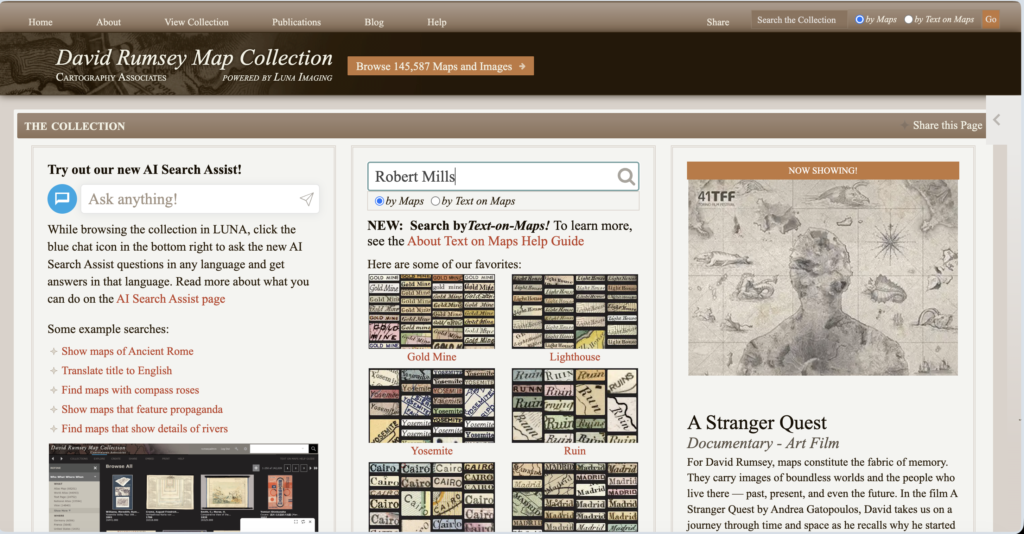Click Browse 145,587 Maps and Images button
The height and width of the screenshot is (534, 1024).
pos(440,67)
